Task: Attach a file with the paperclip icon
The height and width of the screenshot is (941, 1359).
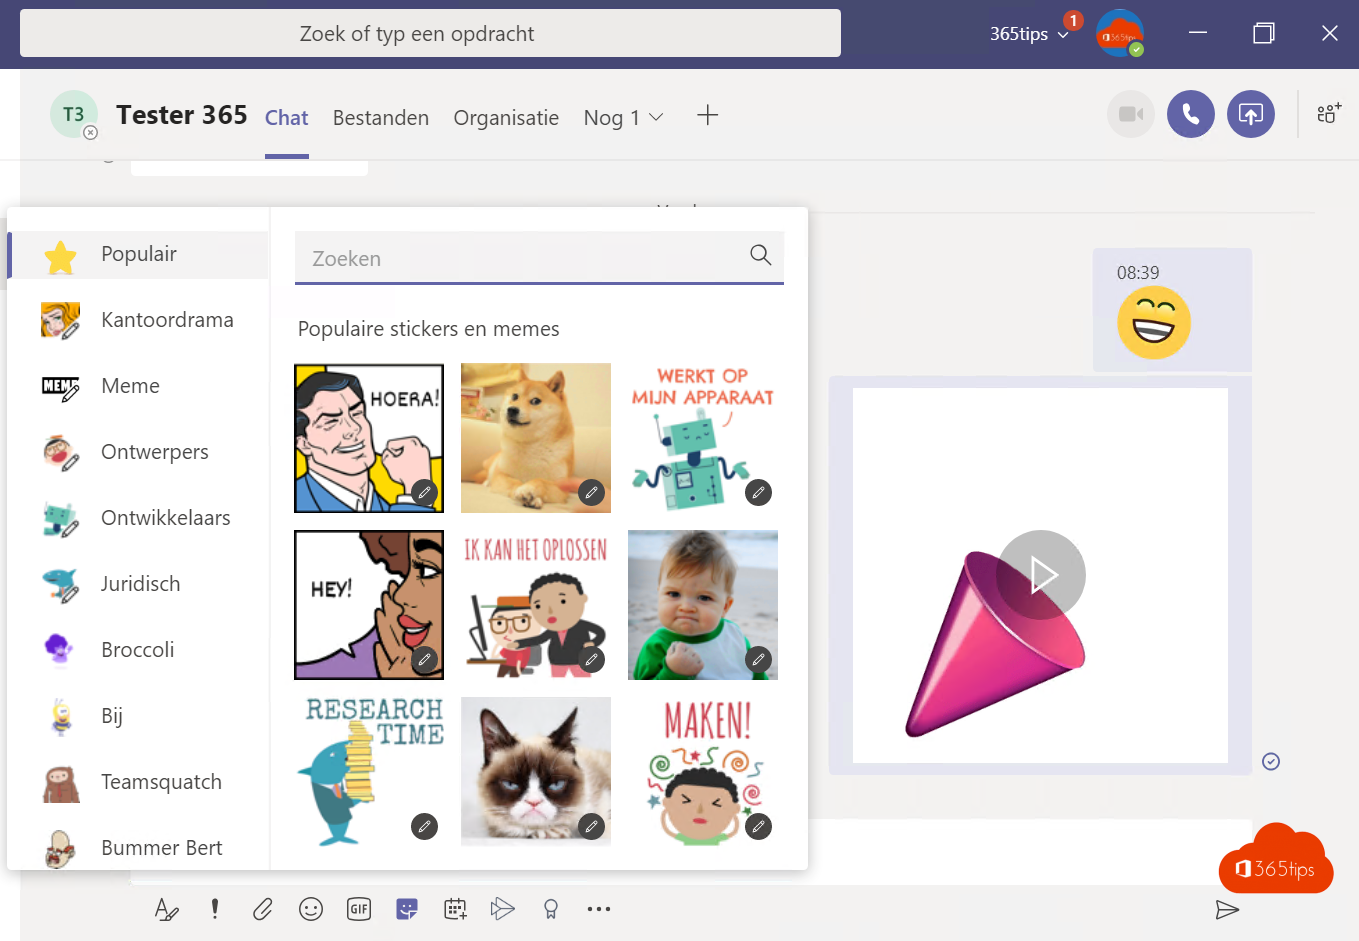Action: pos(262,909)
